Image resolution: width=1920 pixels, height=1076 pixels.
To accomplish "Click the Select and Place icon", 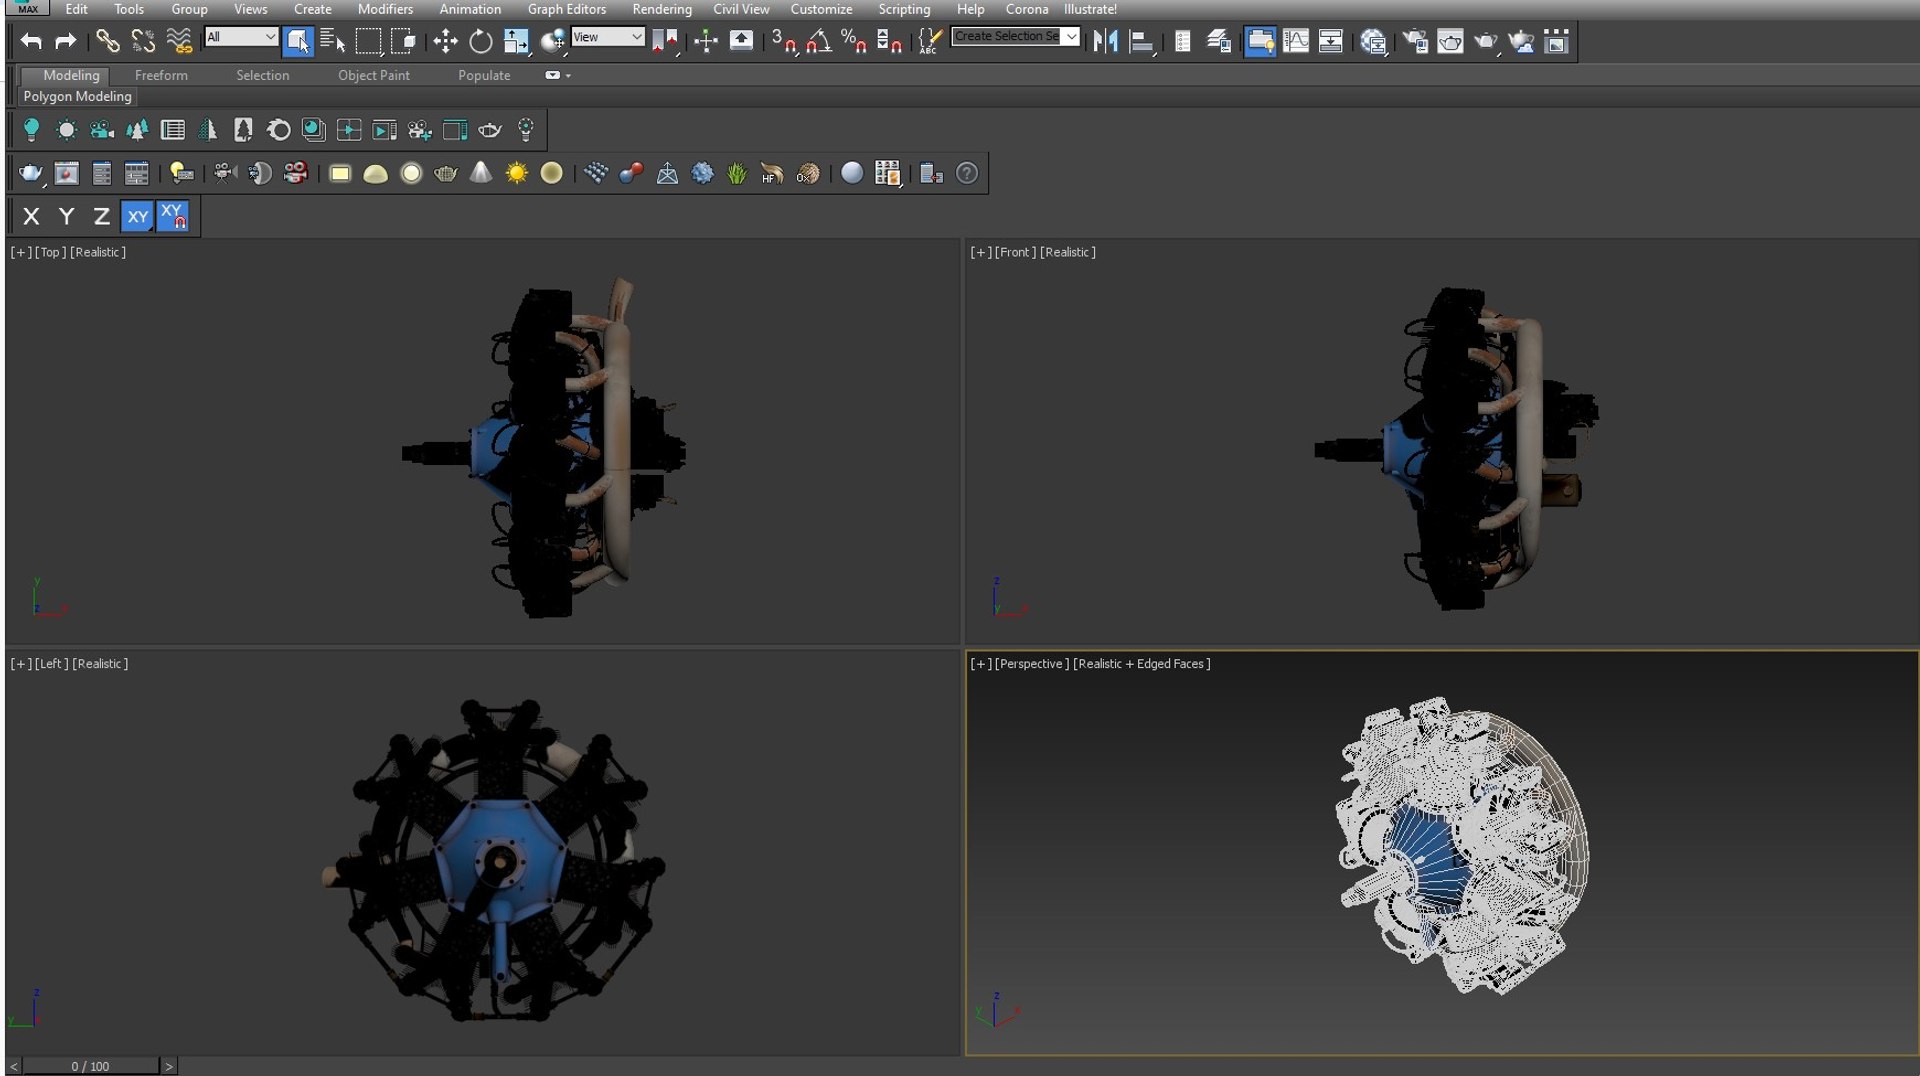I will (x=552, y=41).
